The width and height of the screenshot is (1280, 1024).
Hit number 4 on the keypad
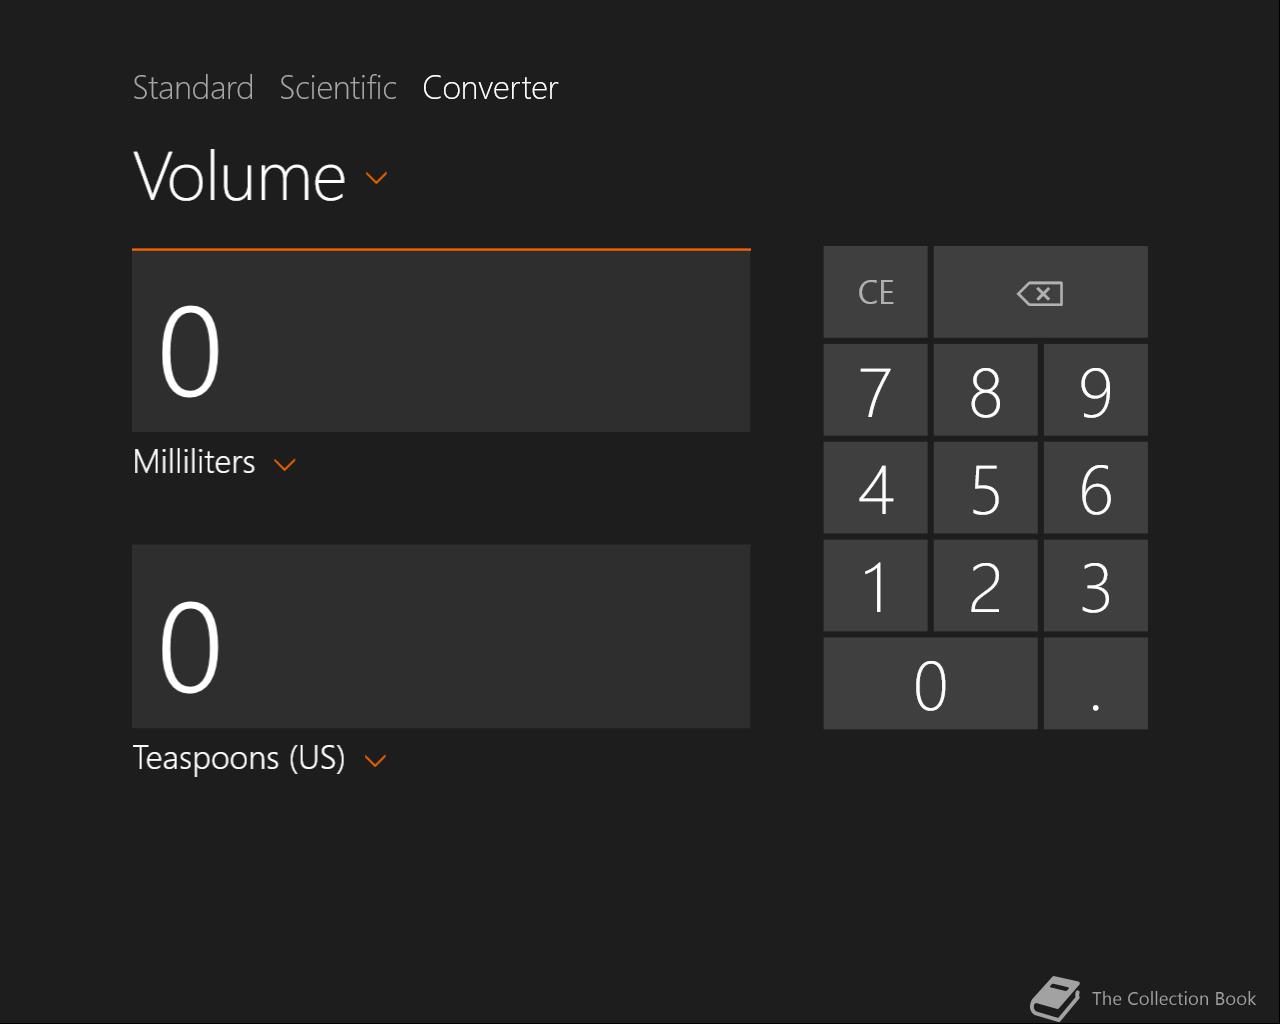tap(875, 488)
